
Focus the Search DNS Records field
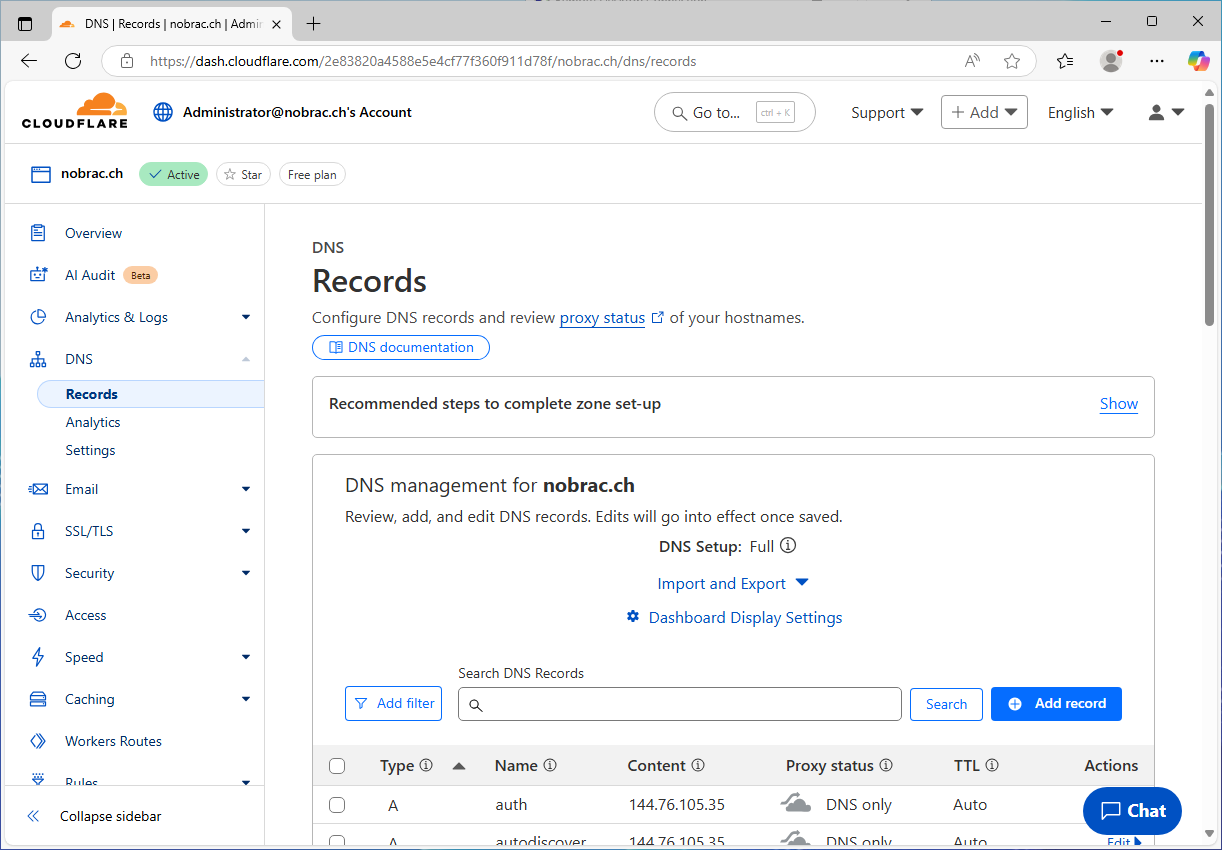(x=680, y=704)
